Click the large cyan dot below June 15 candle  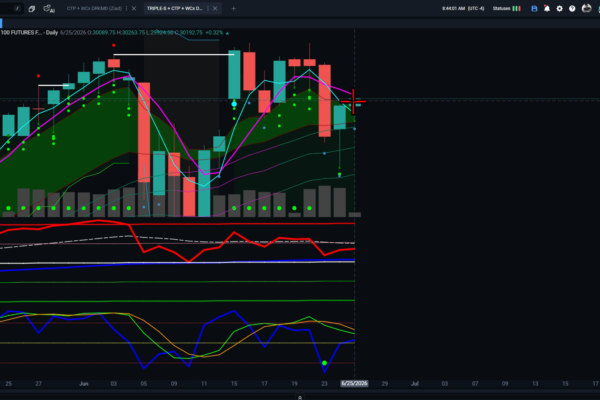pyautogui.click(x=234, y=104)
